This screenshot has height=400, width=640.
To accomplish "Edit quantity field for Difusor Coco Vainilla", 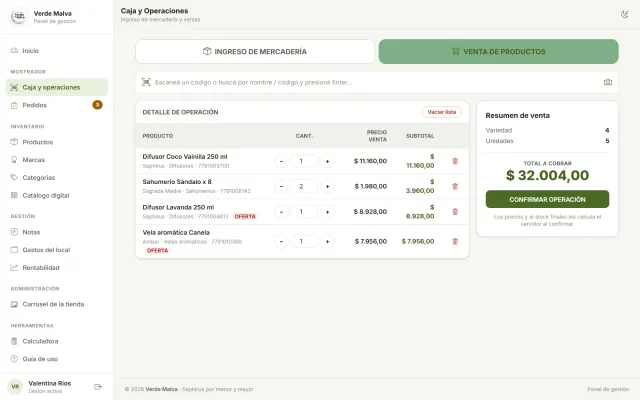I will (x=304, y=161).
